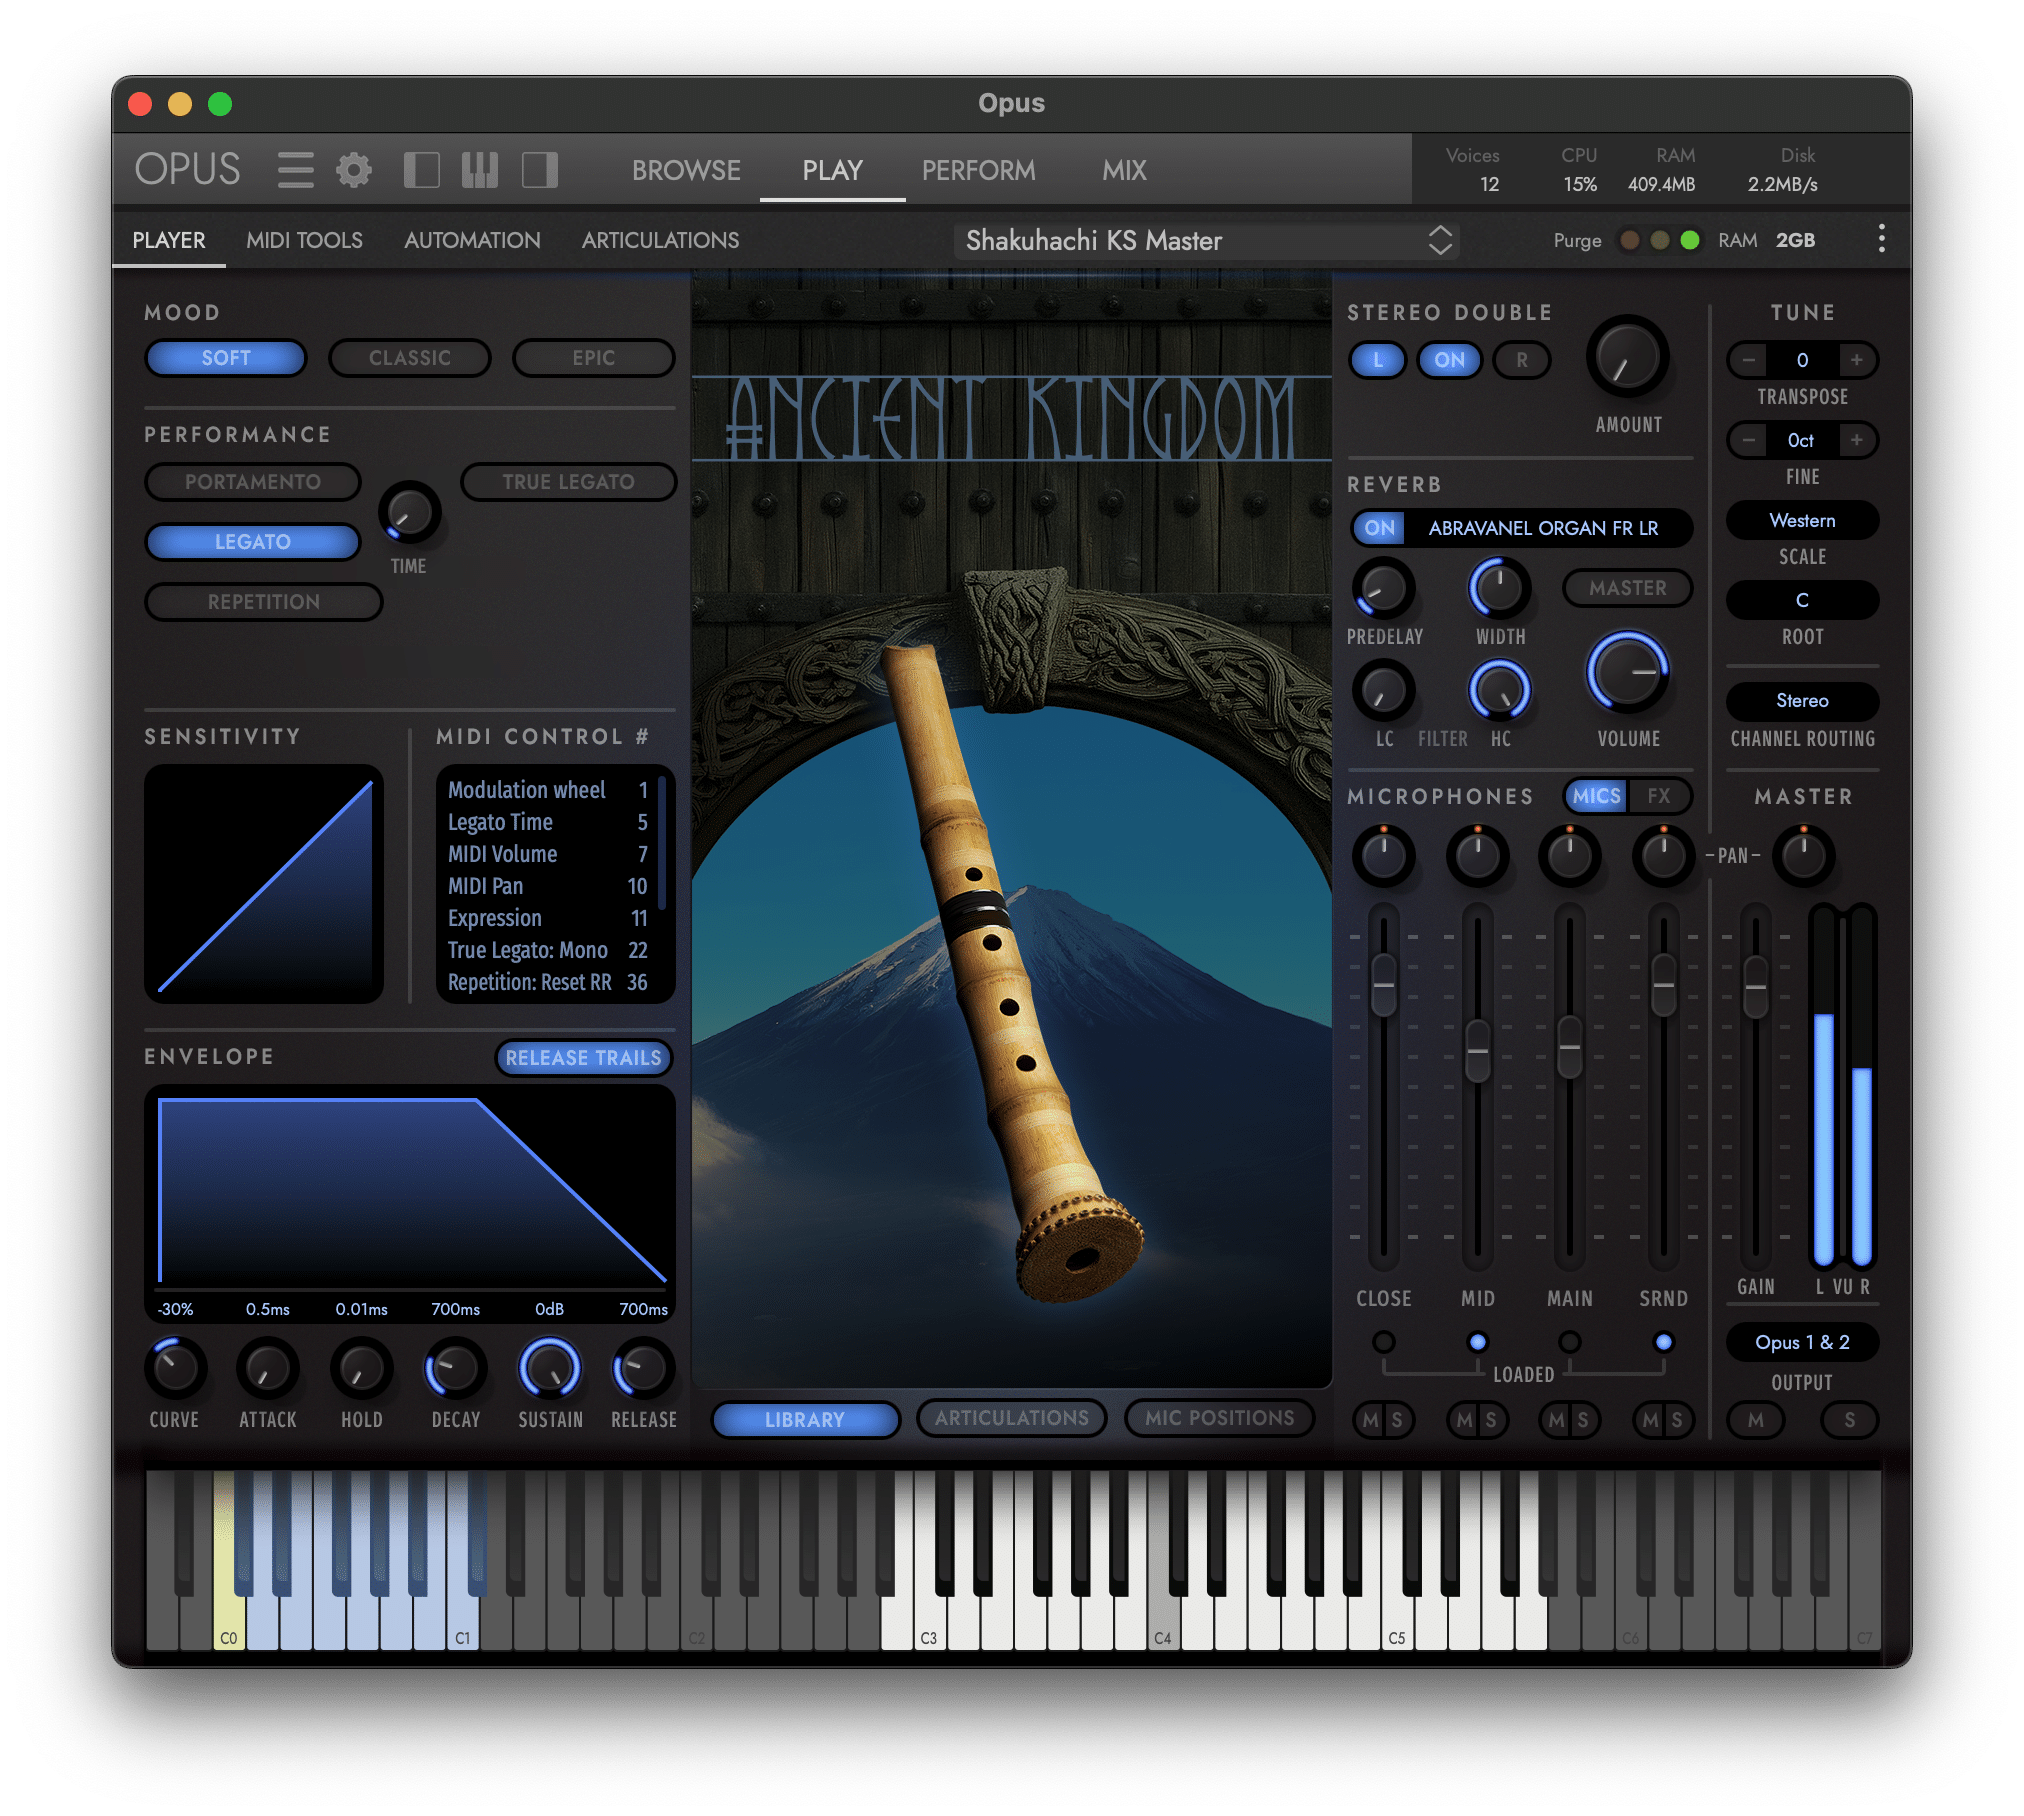The image size is (2024, 1816).
Task: Click the envelope Decay knob
Action: pos(455,1368)
